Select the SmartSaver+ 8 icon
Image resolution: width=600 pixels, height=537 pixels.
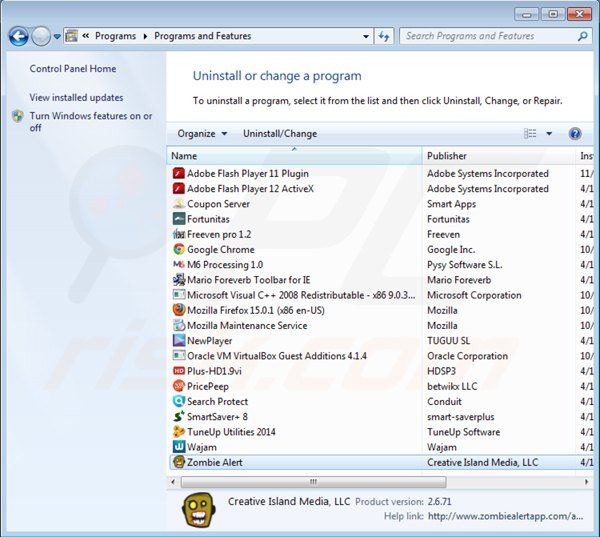(179, 416)
